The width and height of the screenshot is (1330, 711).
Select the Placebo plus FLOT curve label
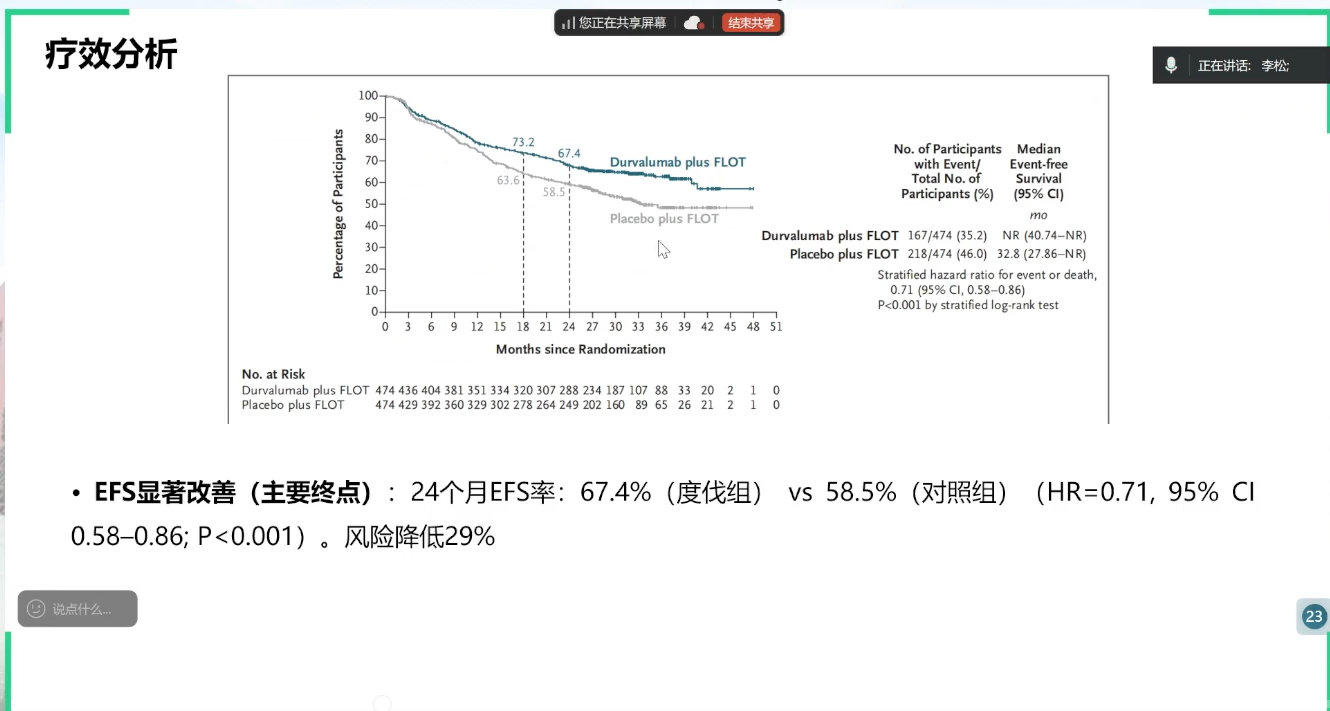click(x=664, y=219)
